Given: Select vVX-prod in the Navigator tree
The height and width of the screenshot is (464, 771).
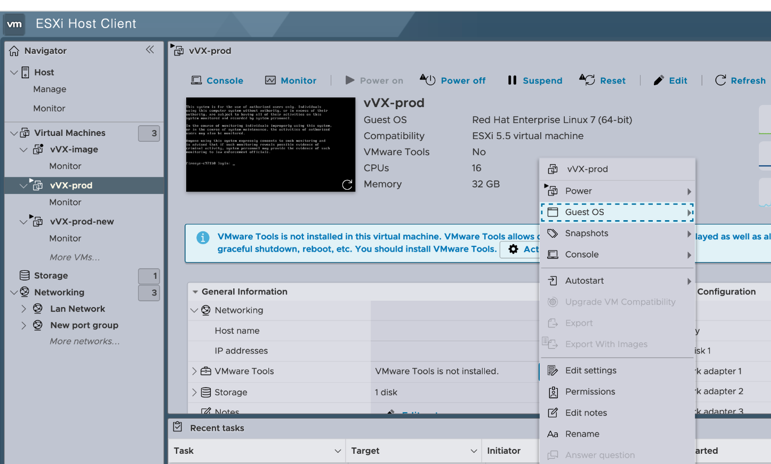Looking at the screenshot, I should 71,185.
